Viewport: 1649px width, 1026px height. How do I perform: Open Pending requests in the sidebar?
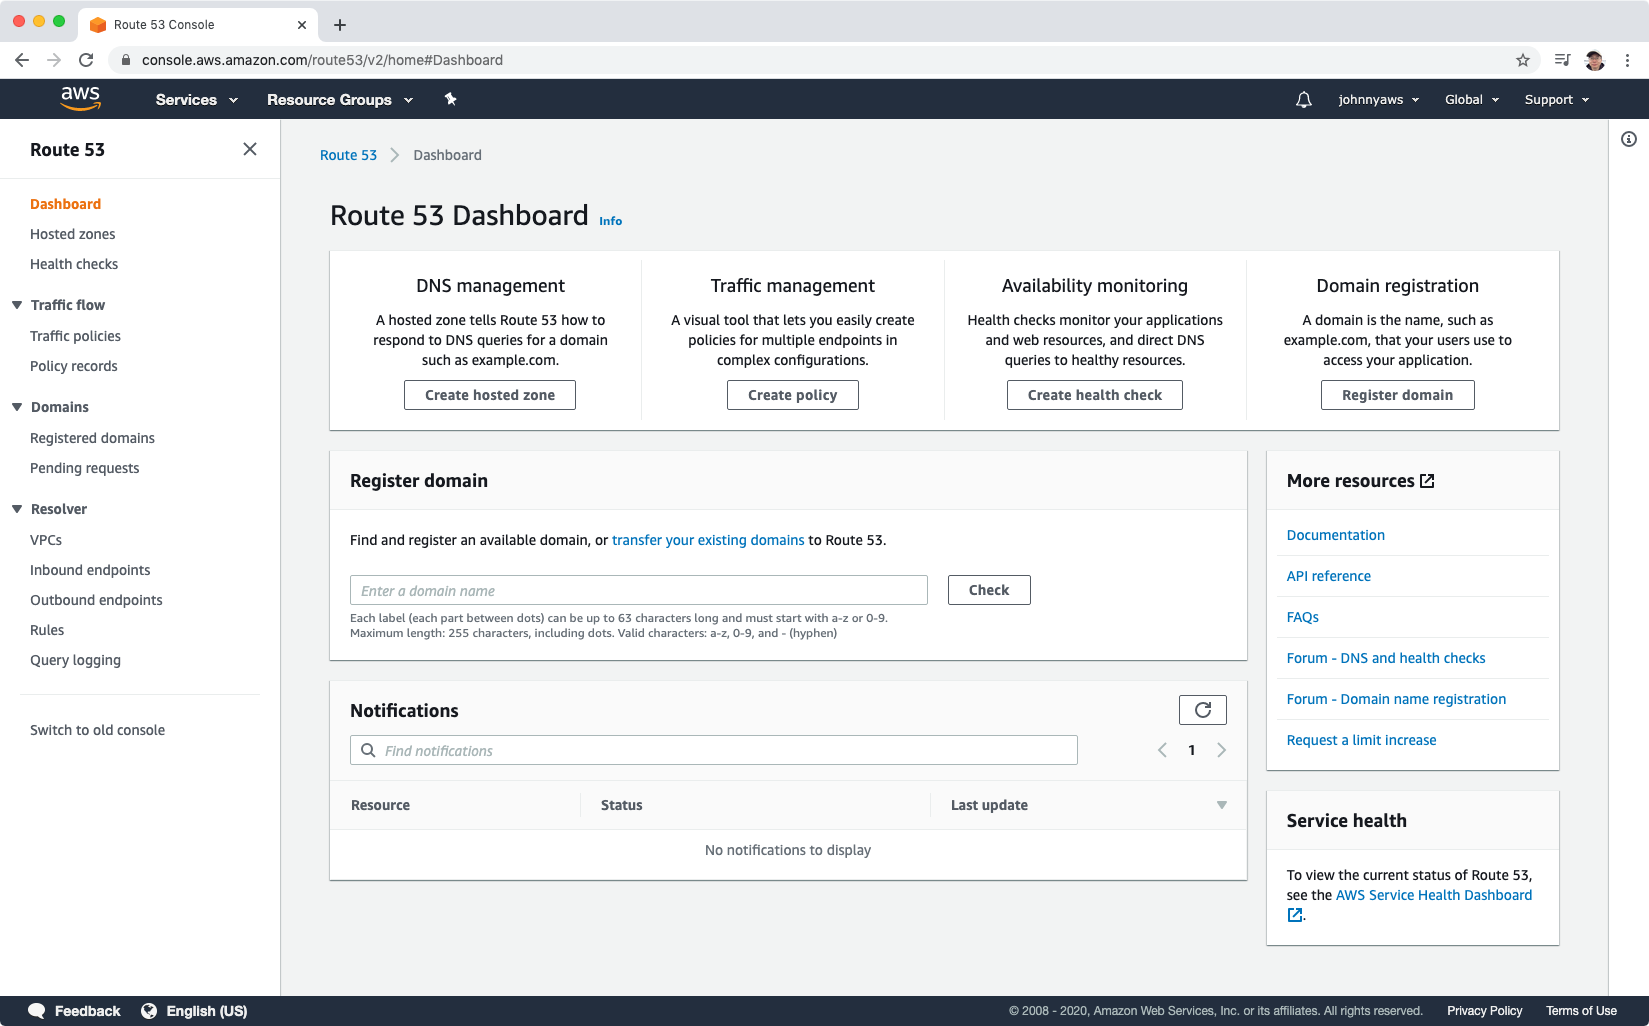coord(85,468)
